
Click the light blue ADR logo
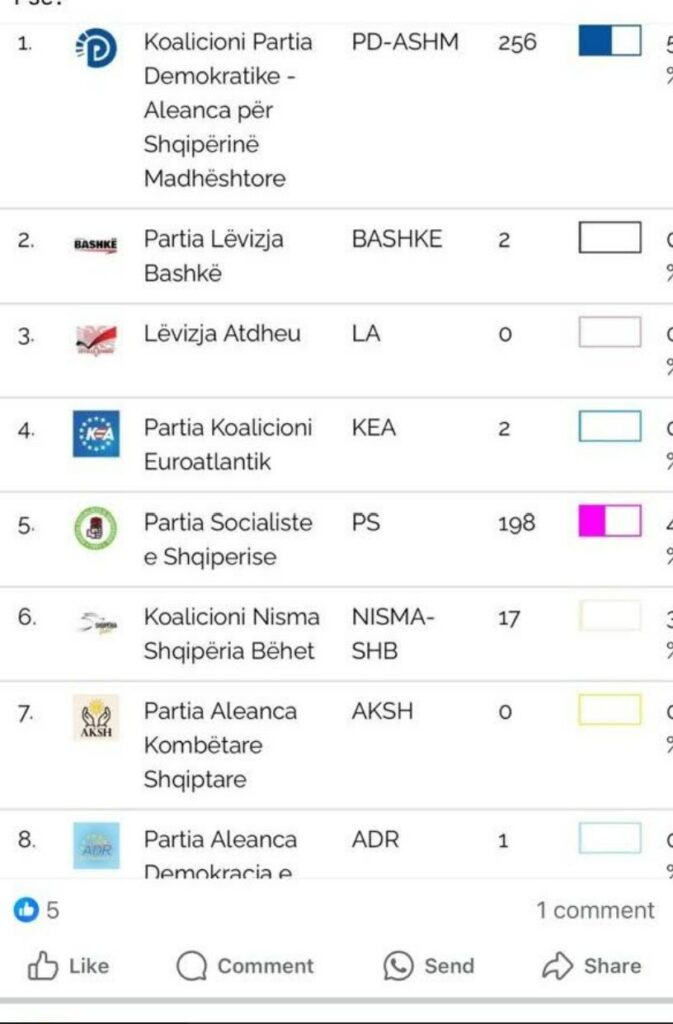tap(96, 846)
